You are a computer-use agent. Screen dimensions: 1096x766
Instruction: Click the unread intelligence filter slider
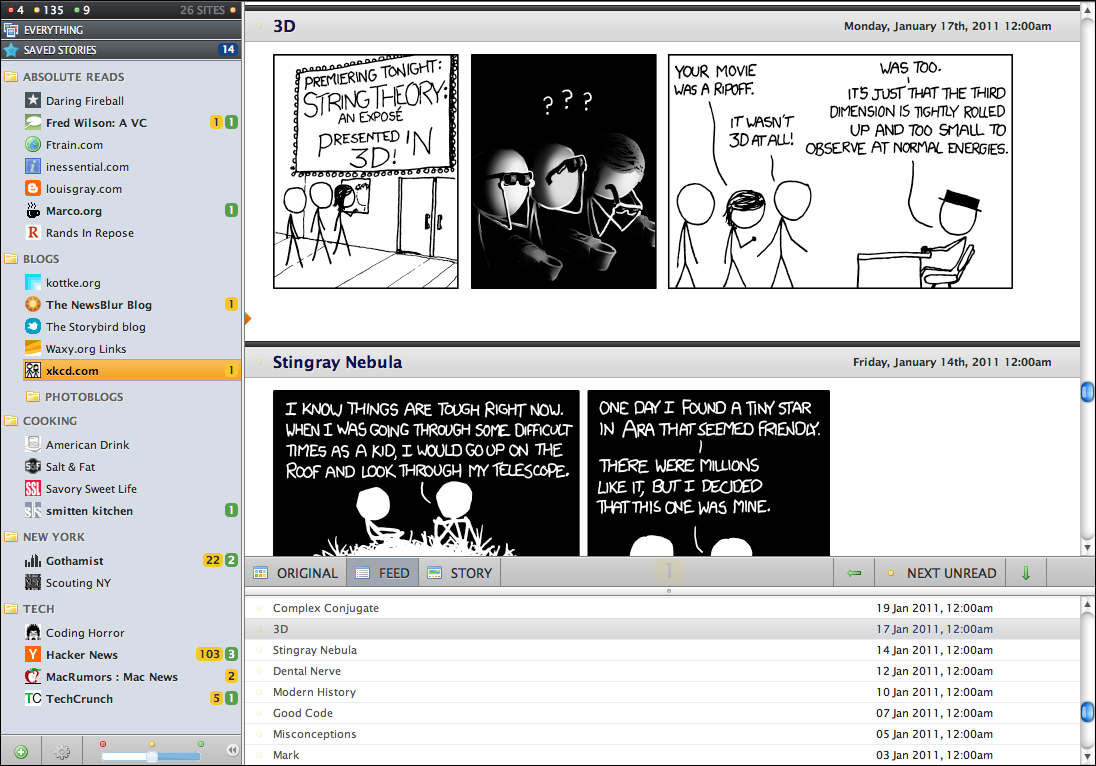tap(152, 756)
